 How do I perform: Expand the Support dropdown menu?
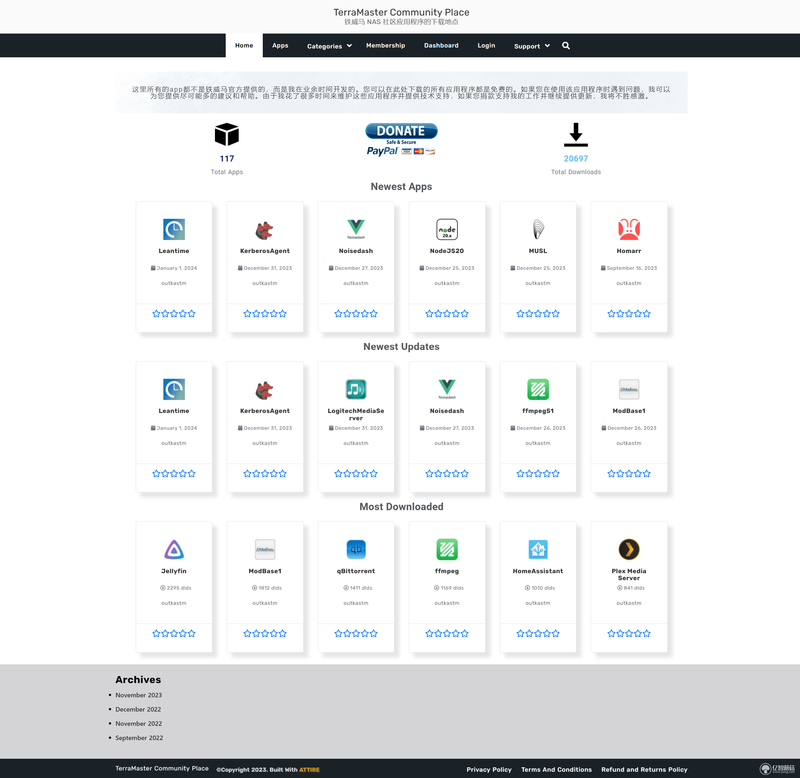532,46
